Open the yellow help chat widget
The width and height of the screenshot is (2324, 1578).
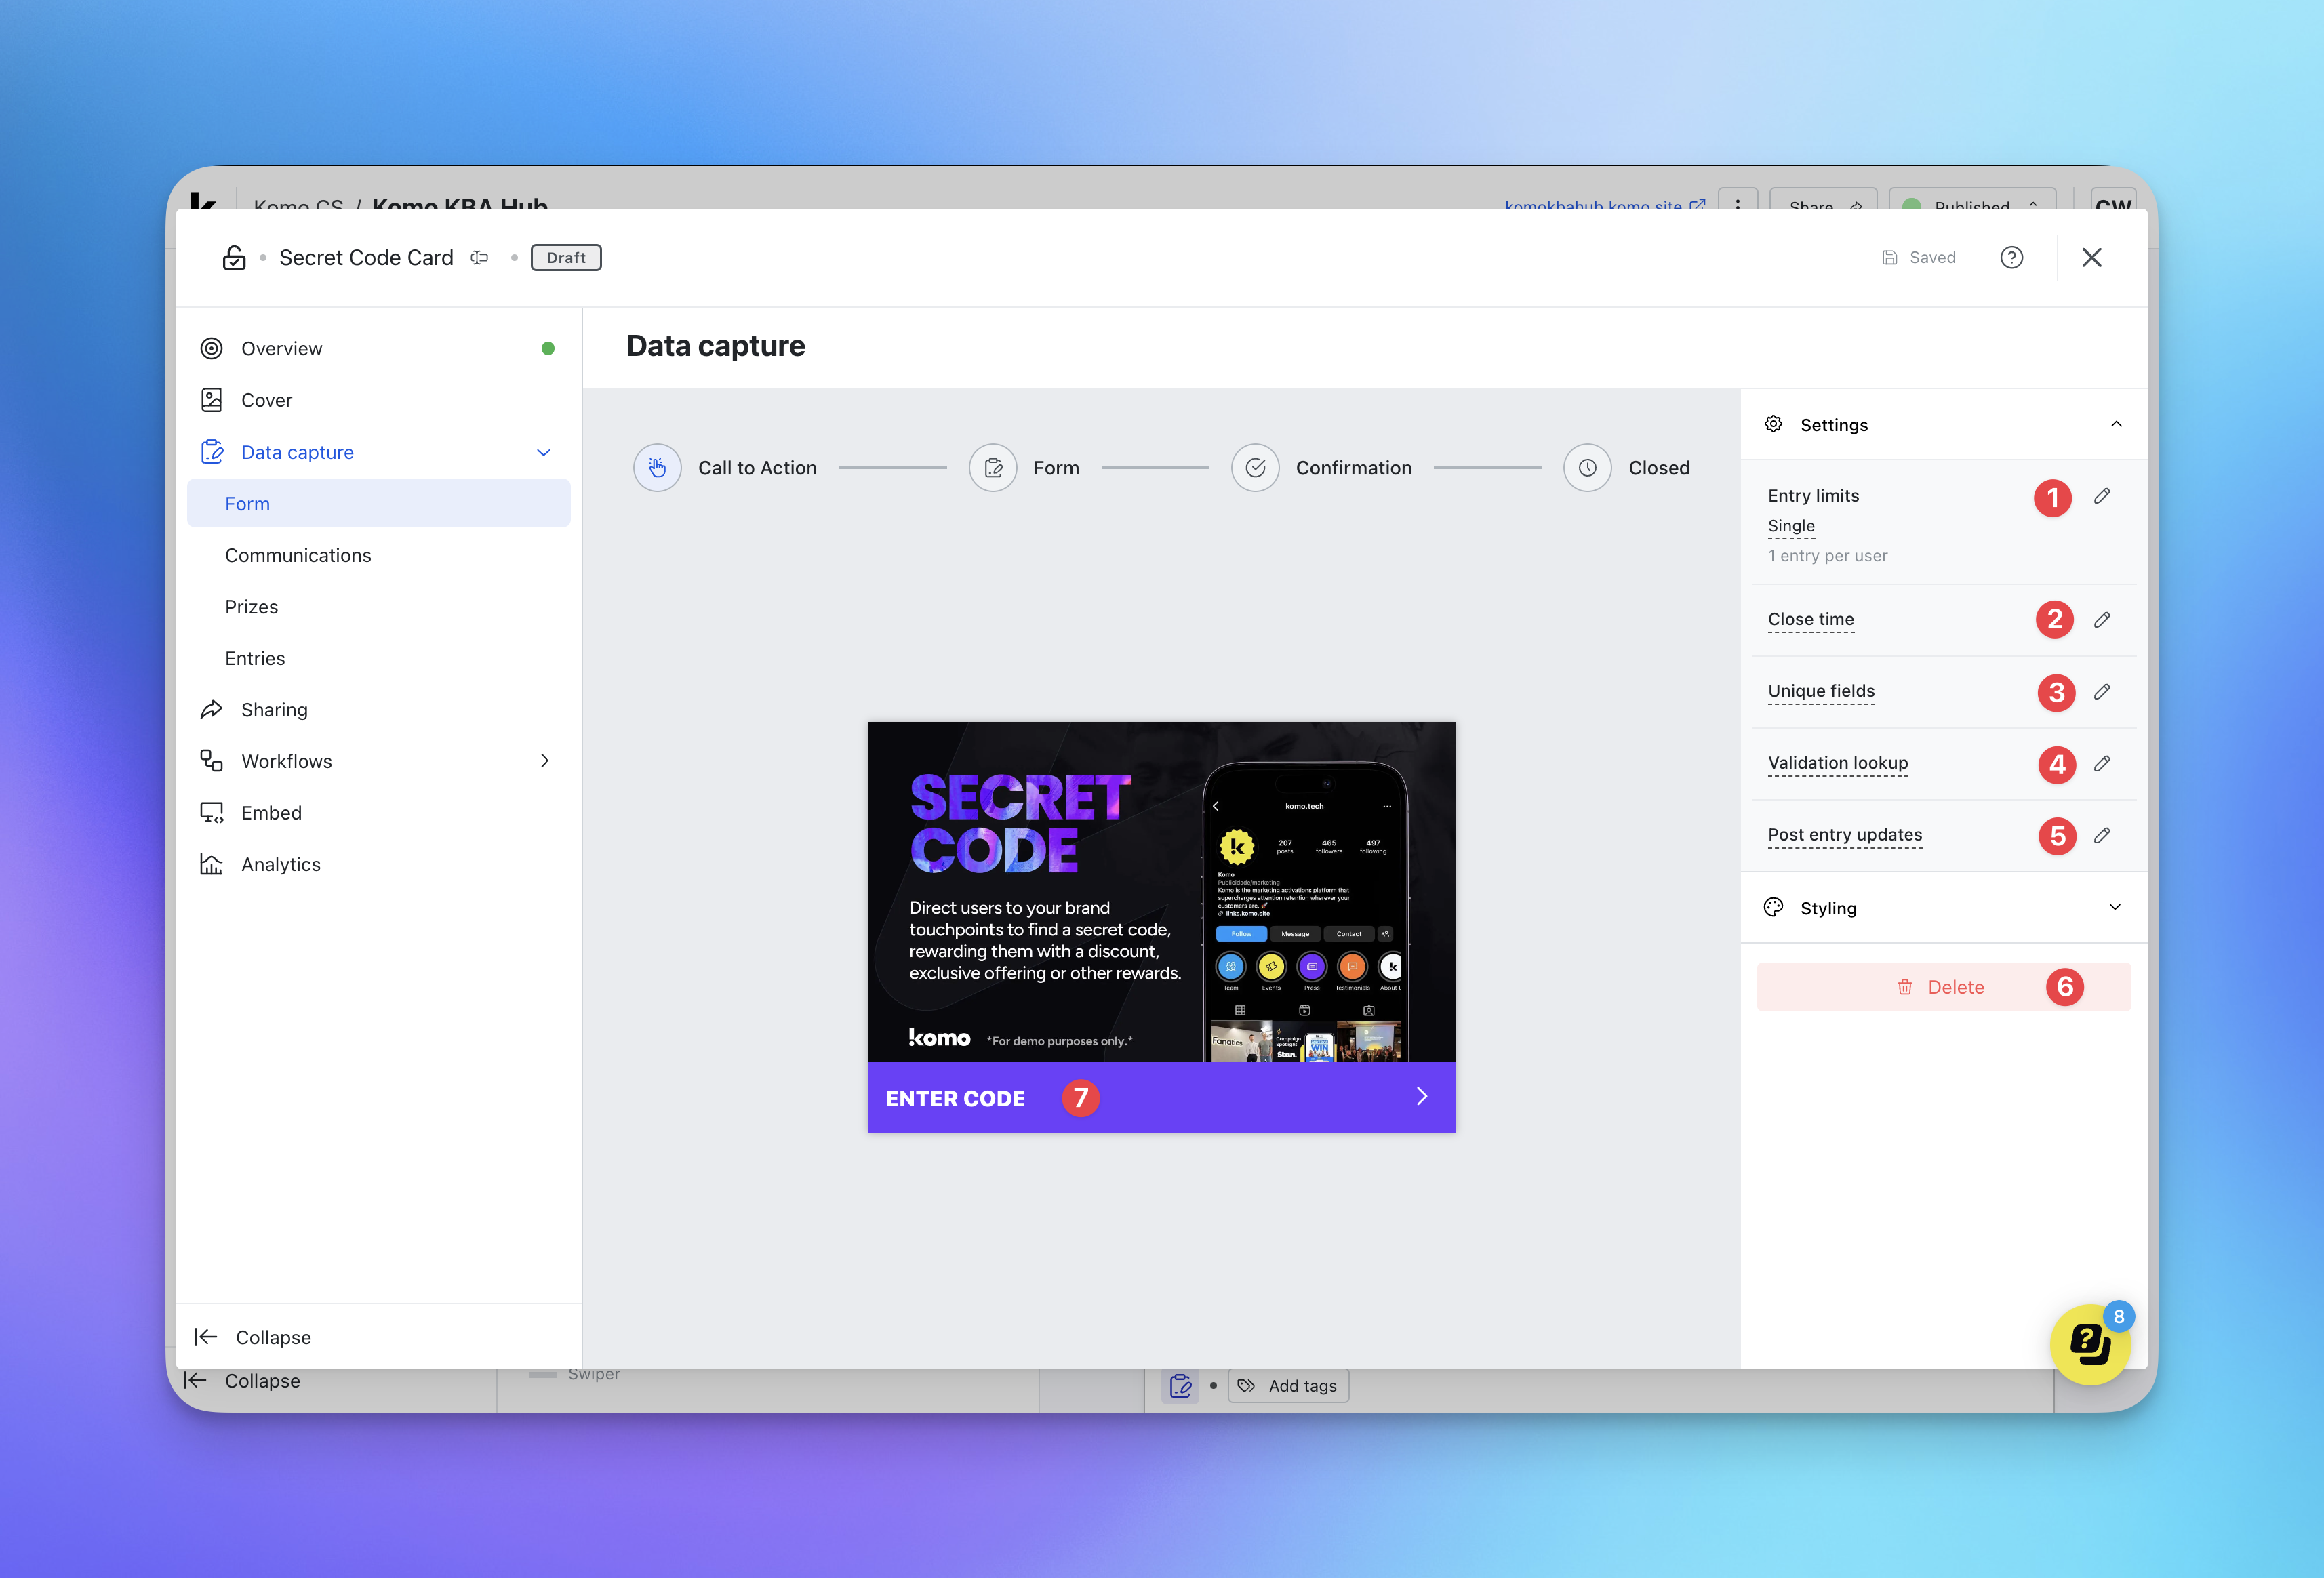tap(2089, 1344)
